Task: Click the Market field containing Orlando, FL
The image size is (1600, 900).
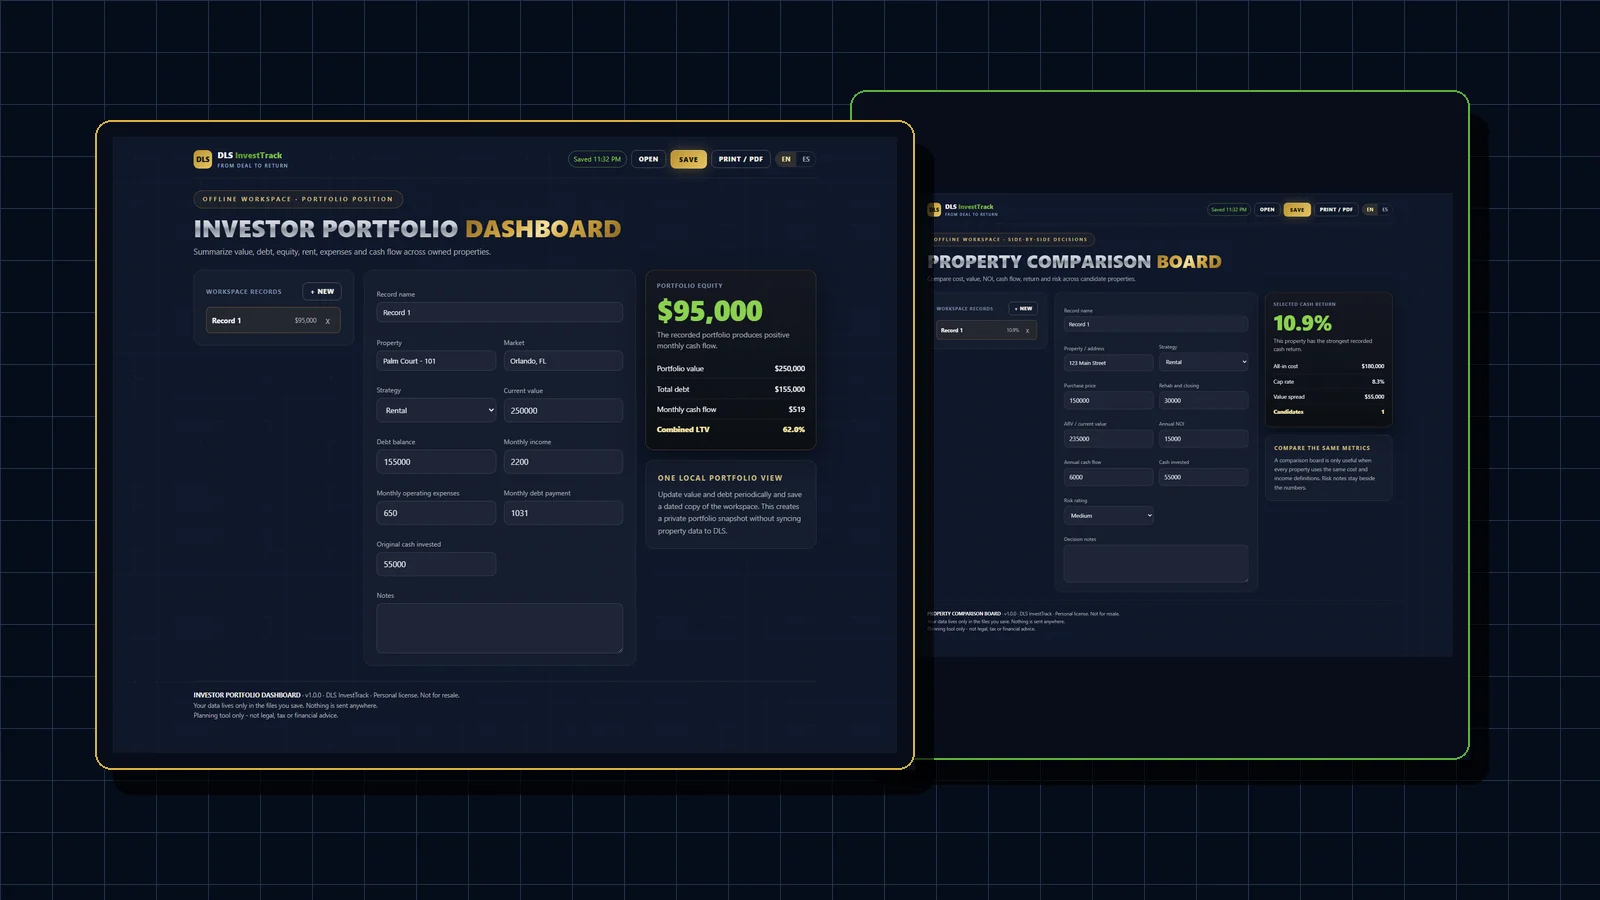Action: click(563, 361)
